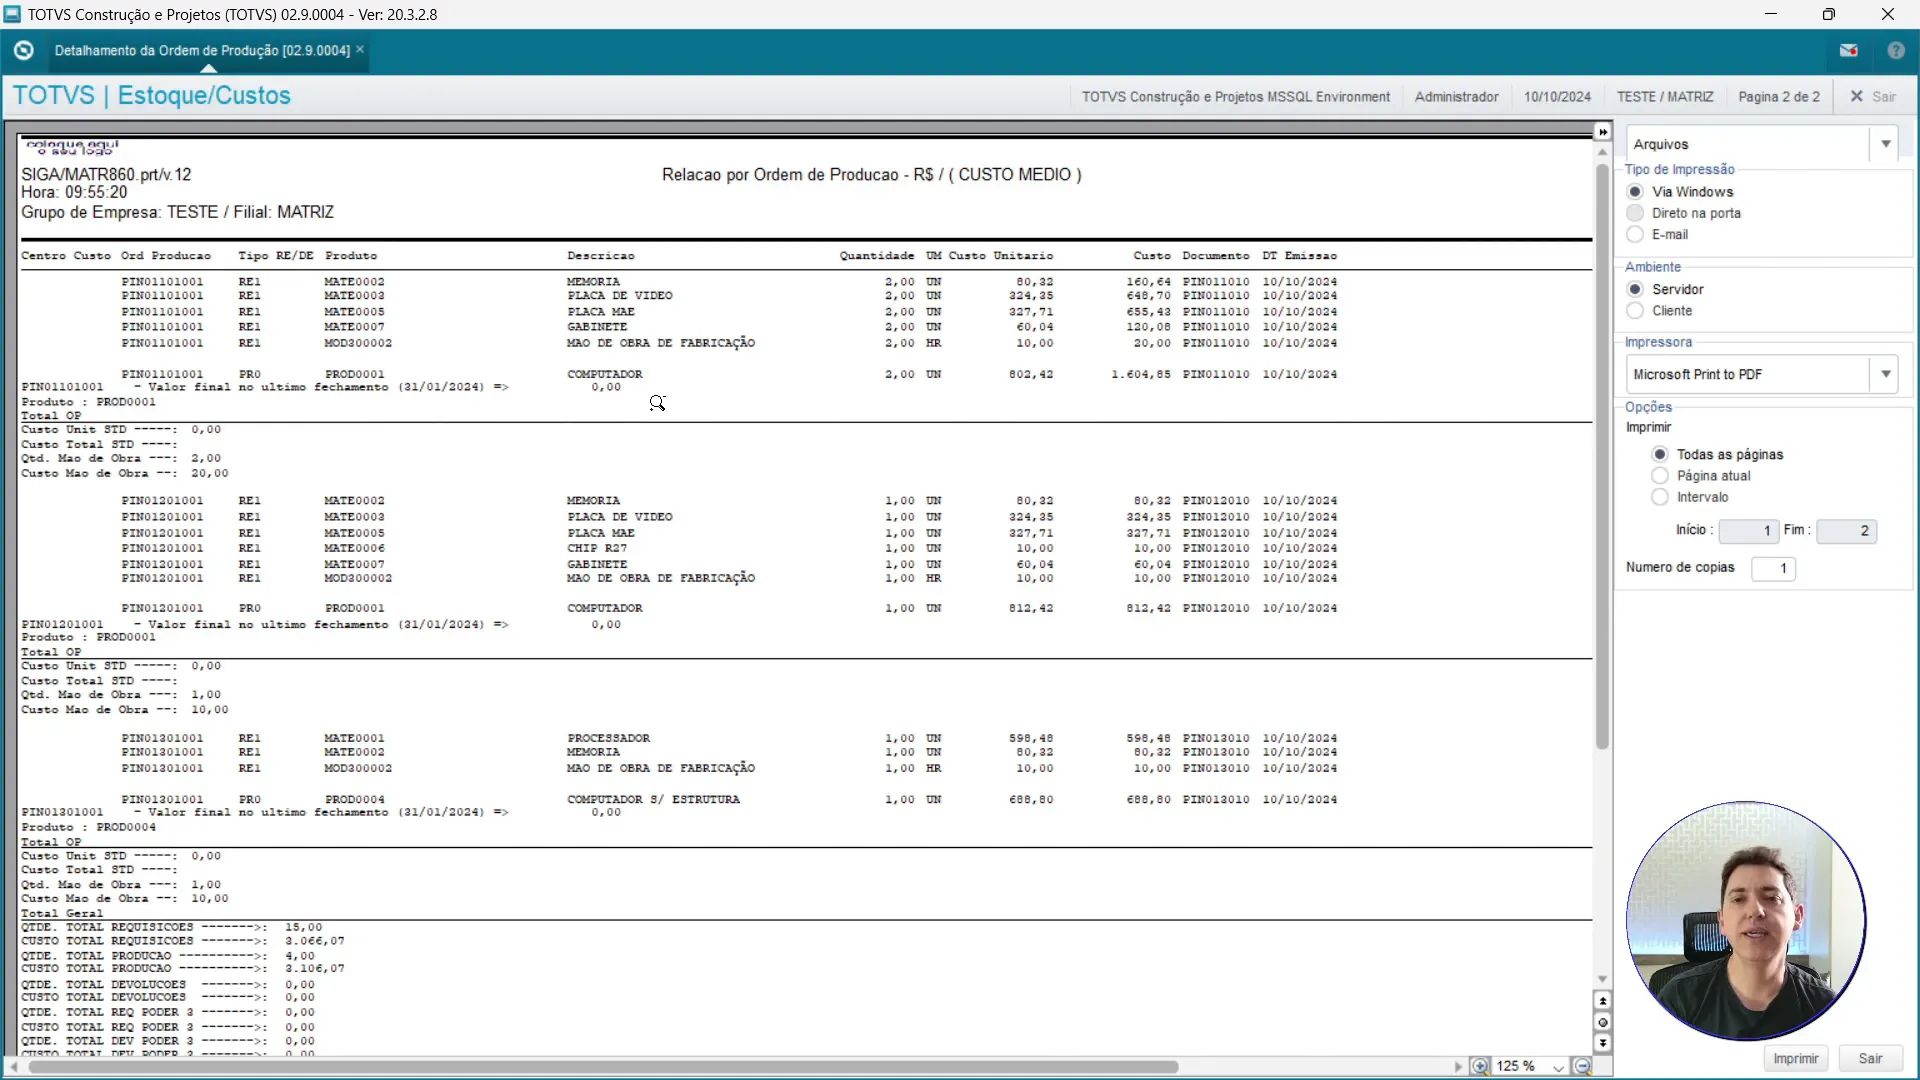
Task: Click Quantidade column header
Action: click(x=877, y=256)
